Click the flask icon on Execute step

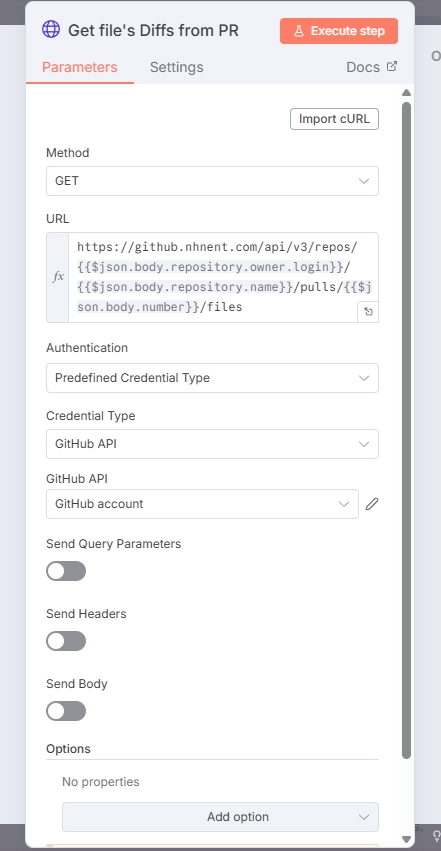(x=299, y=31)
